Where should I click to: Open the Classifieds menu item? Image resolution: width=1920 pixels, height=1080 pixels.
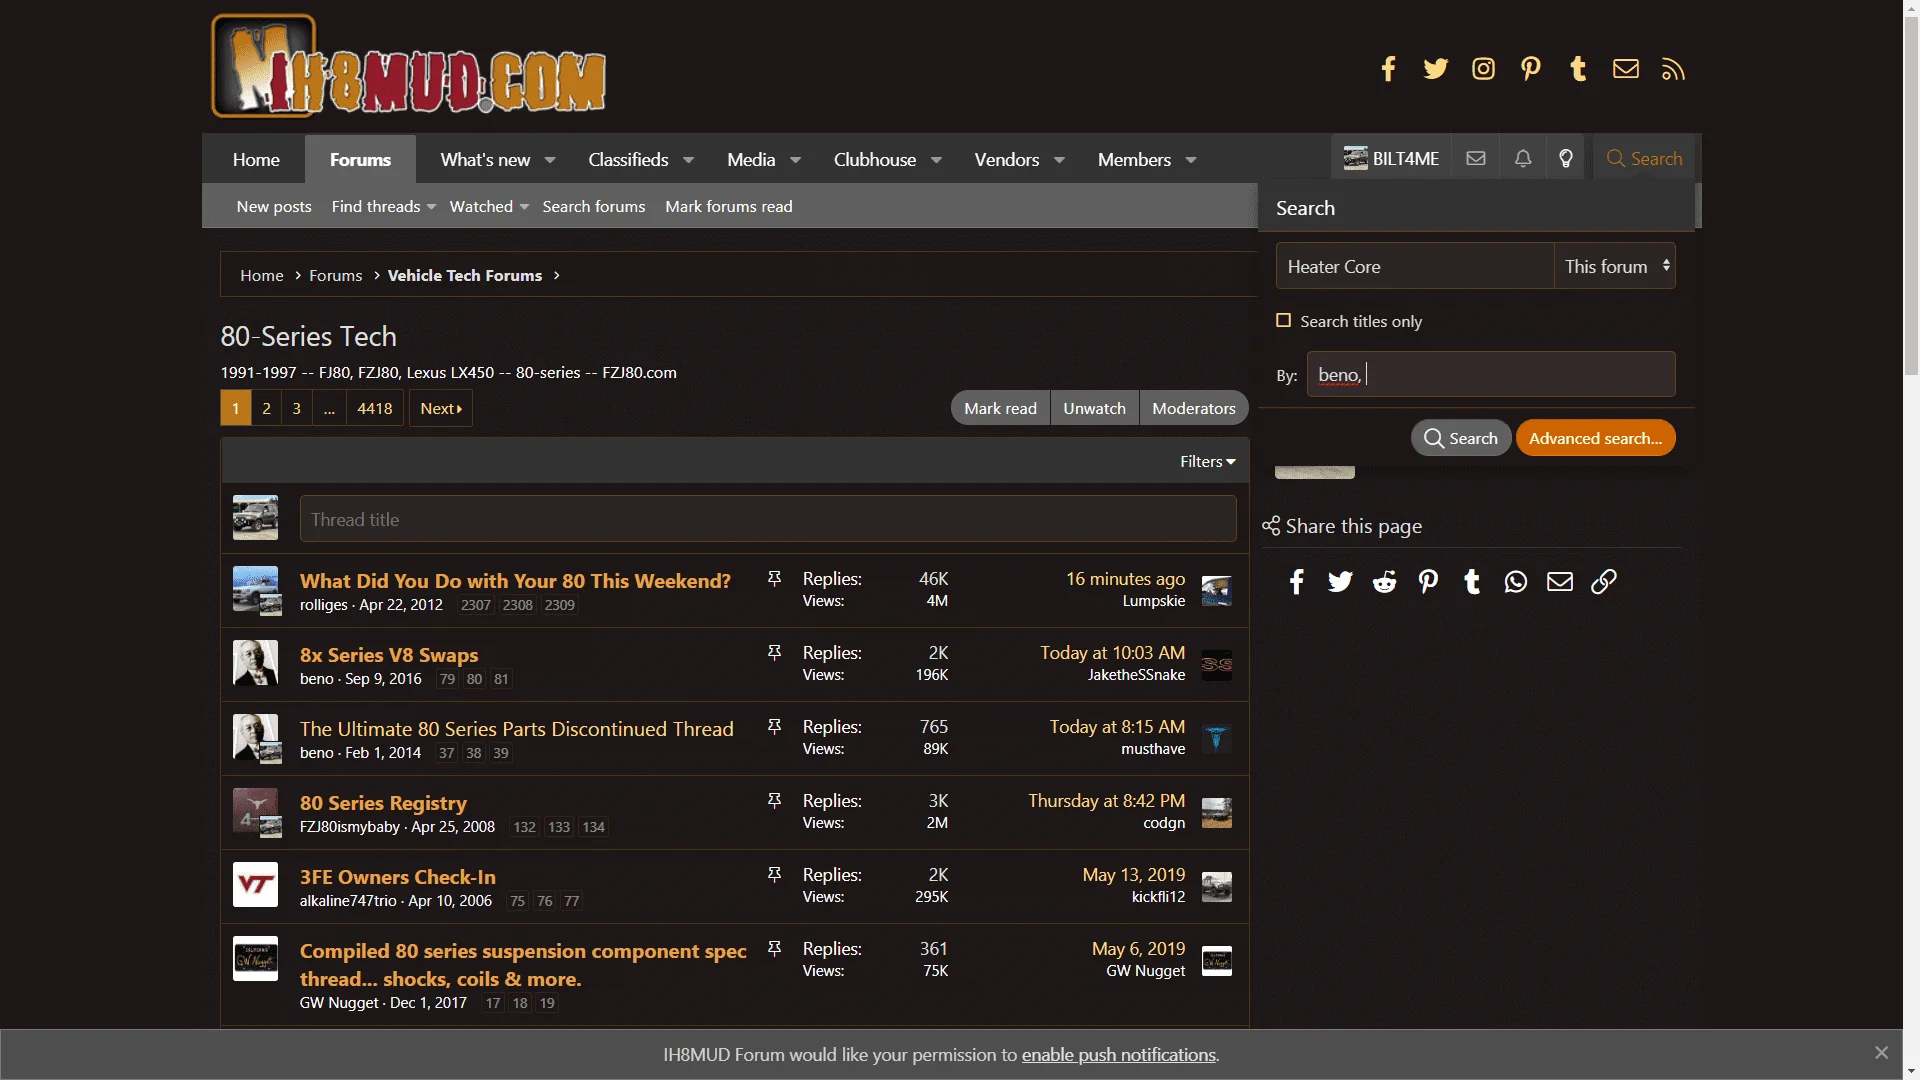628,160
